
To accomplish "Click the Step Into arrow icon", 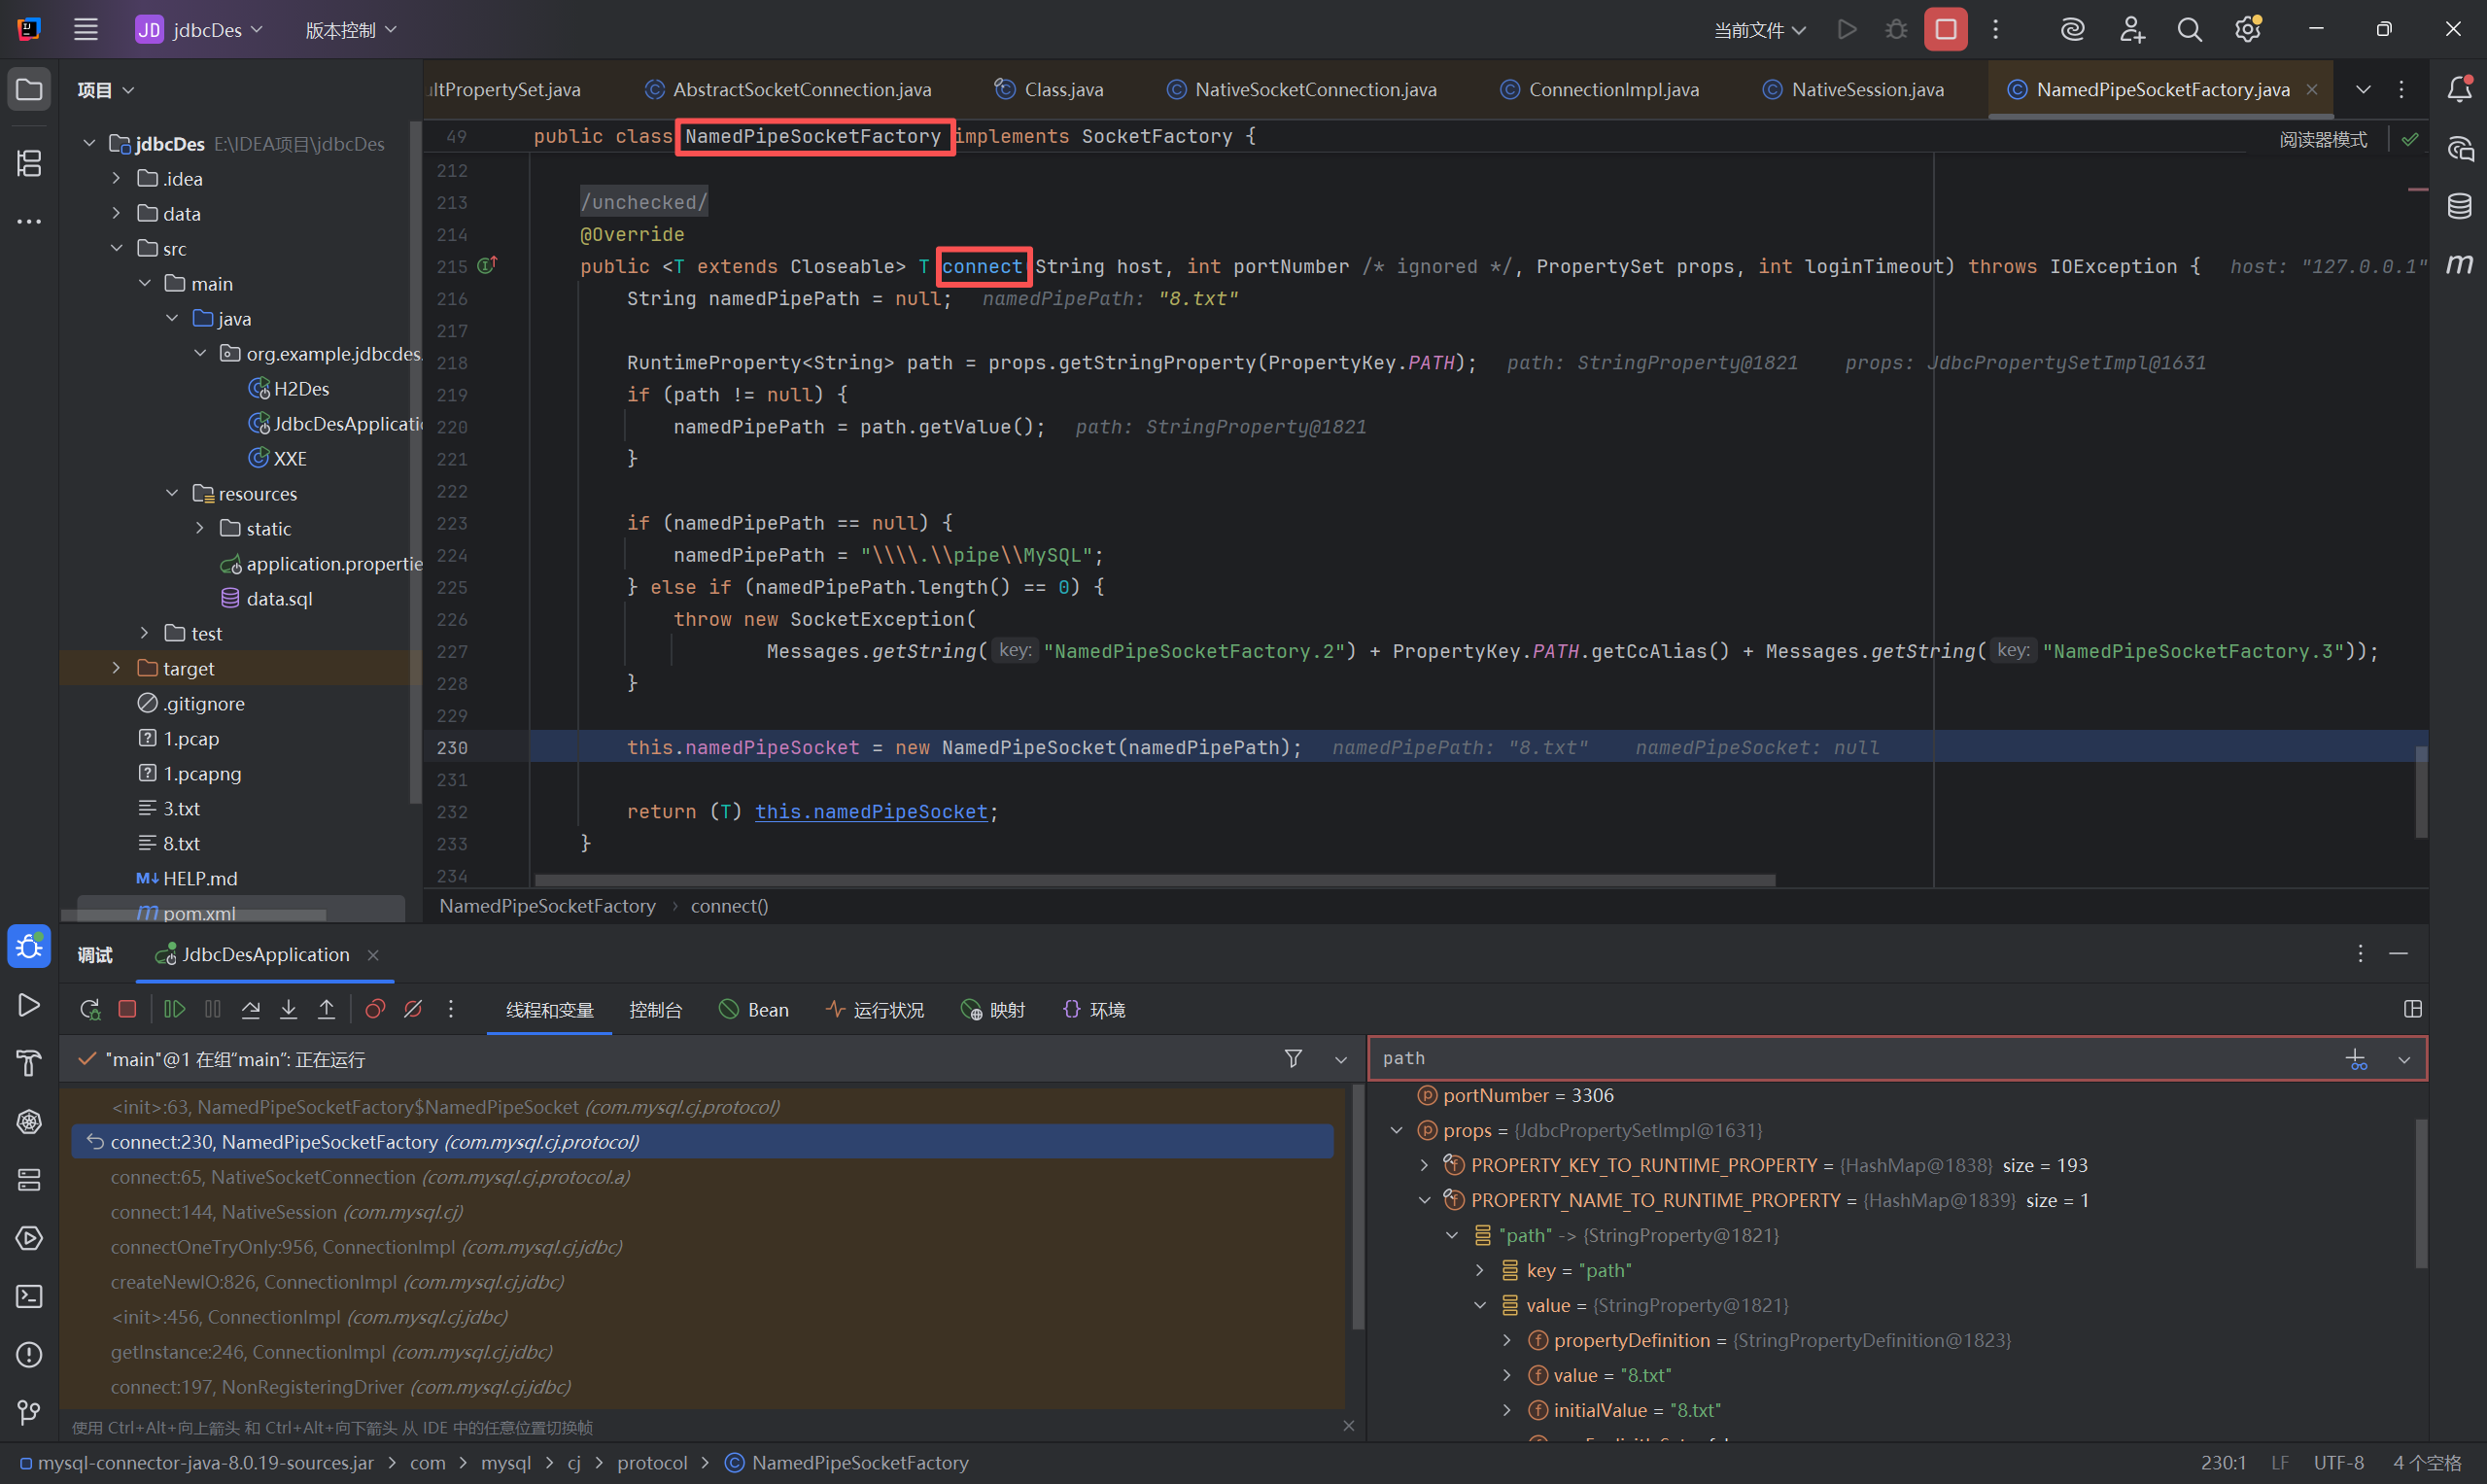I will 288,1009.
